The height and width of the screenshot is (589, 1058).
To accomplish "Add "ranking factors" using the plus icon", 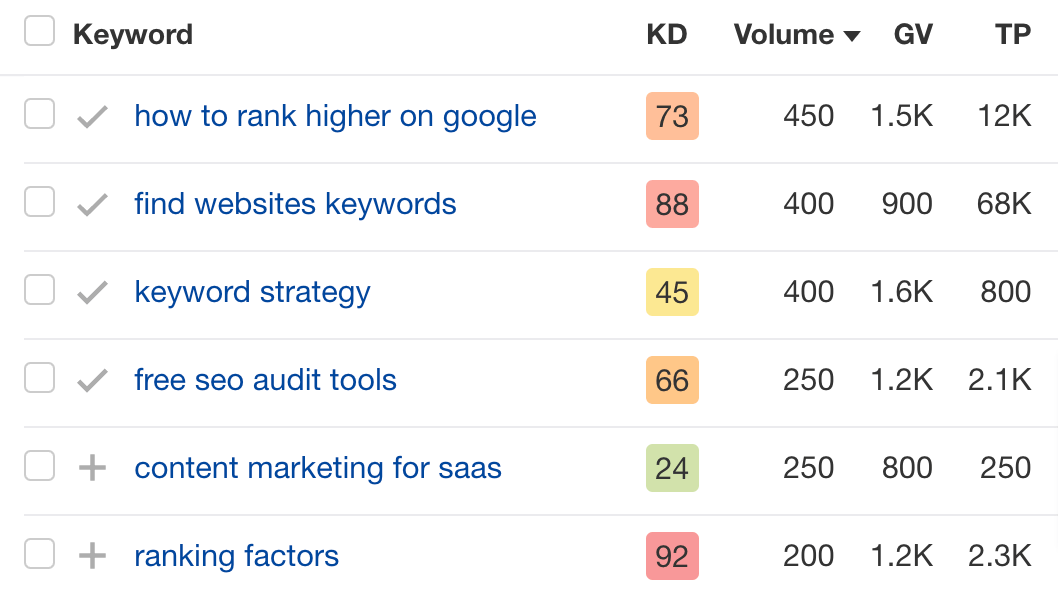I will [91, 556].
